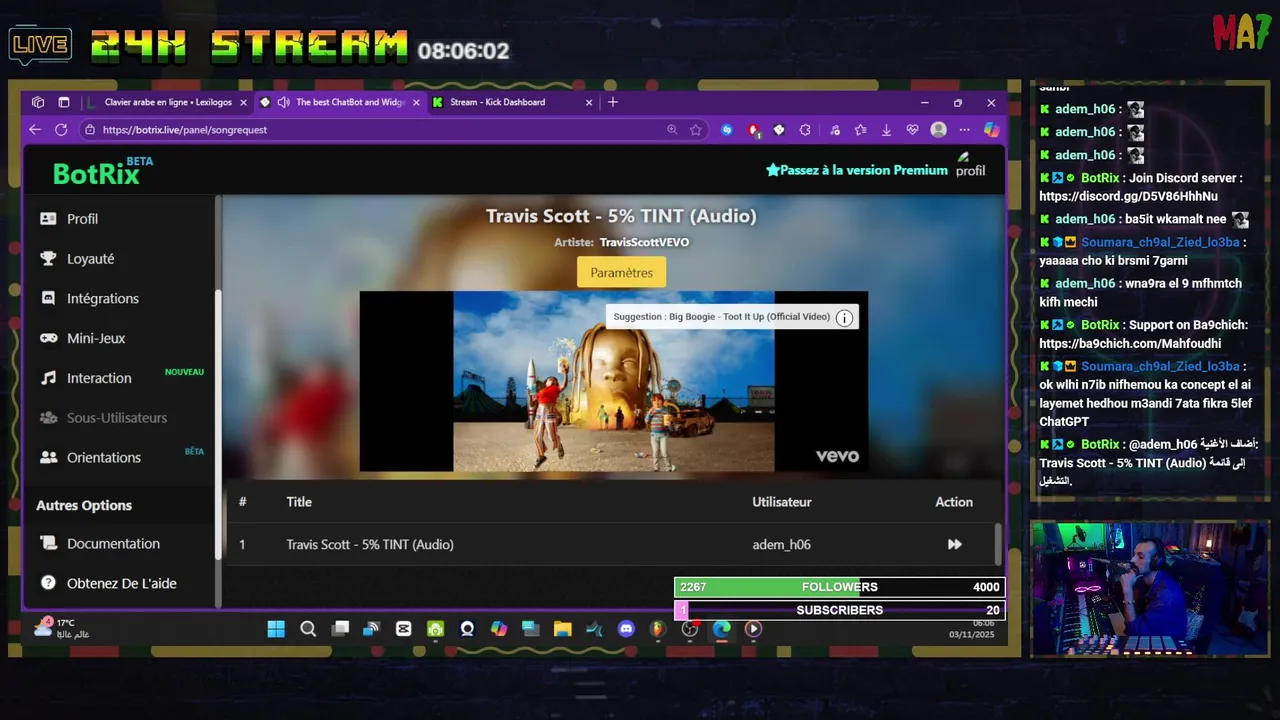Image resolution: width=1280 pixels, height=720 pixels.
Task: Click the vevo logo in the video
Action: [837, 456]
